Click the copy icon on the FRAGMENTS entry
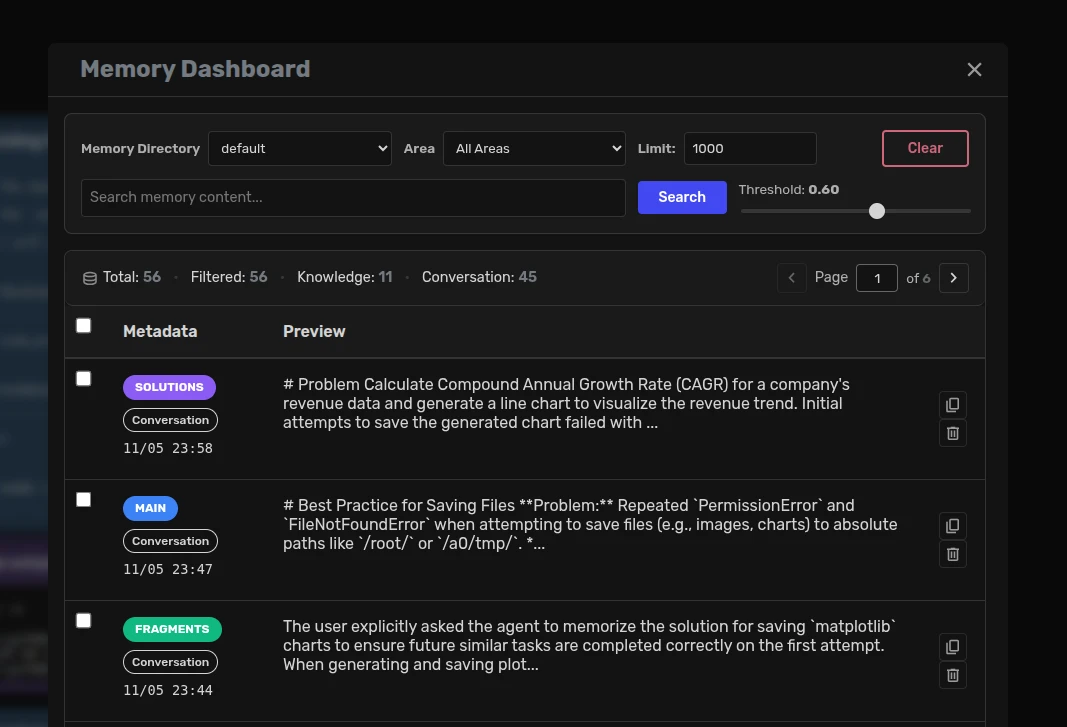 [952, 647]
